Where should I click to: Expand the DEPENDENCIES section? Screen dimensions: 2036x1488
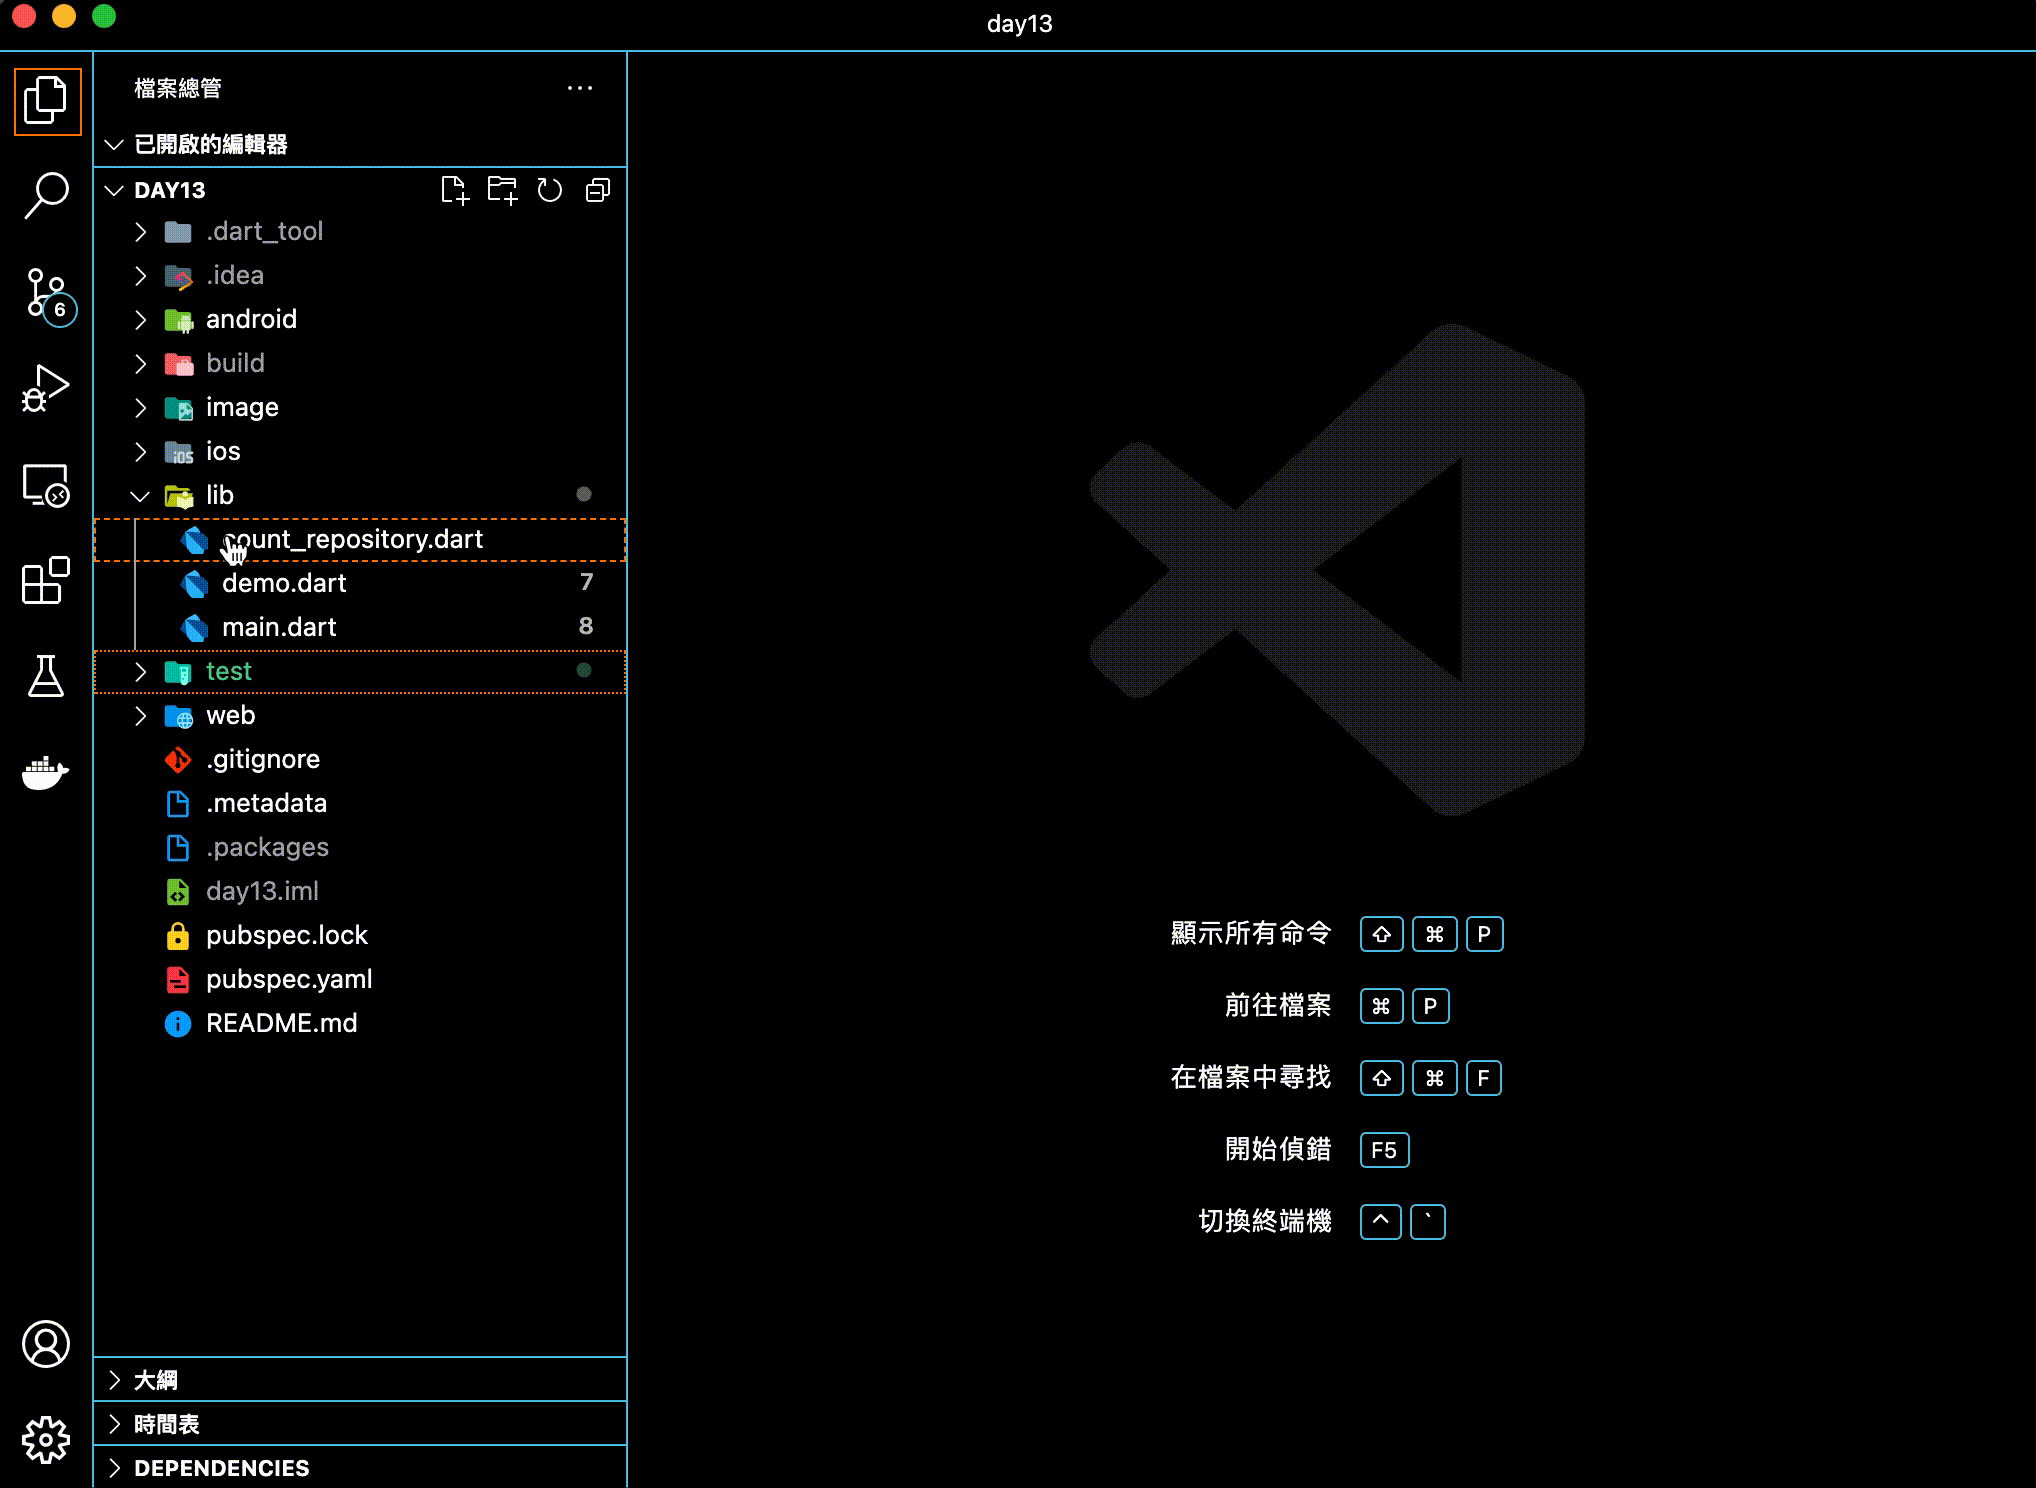point(221,1468)
